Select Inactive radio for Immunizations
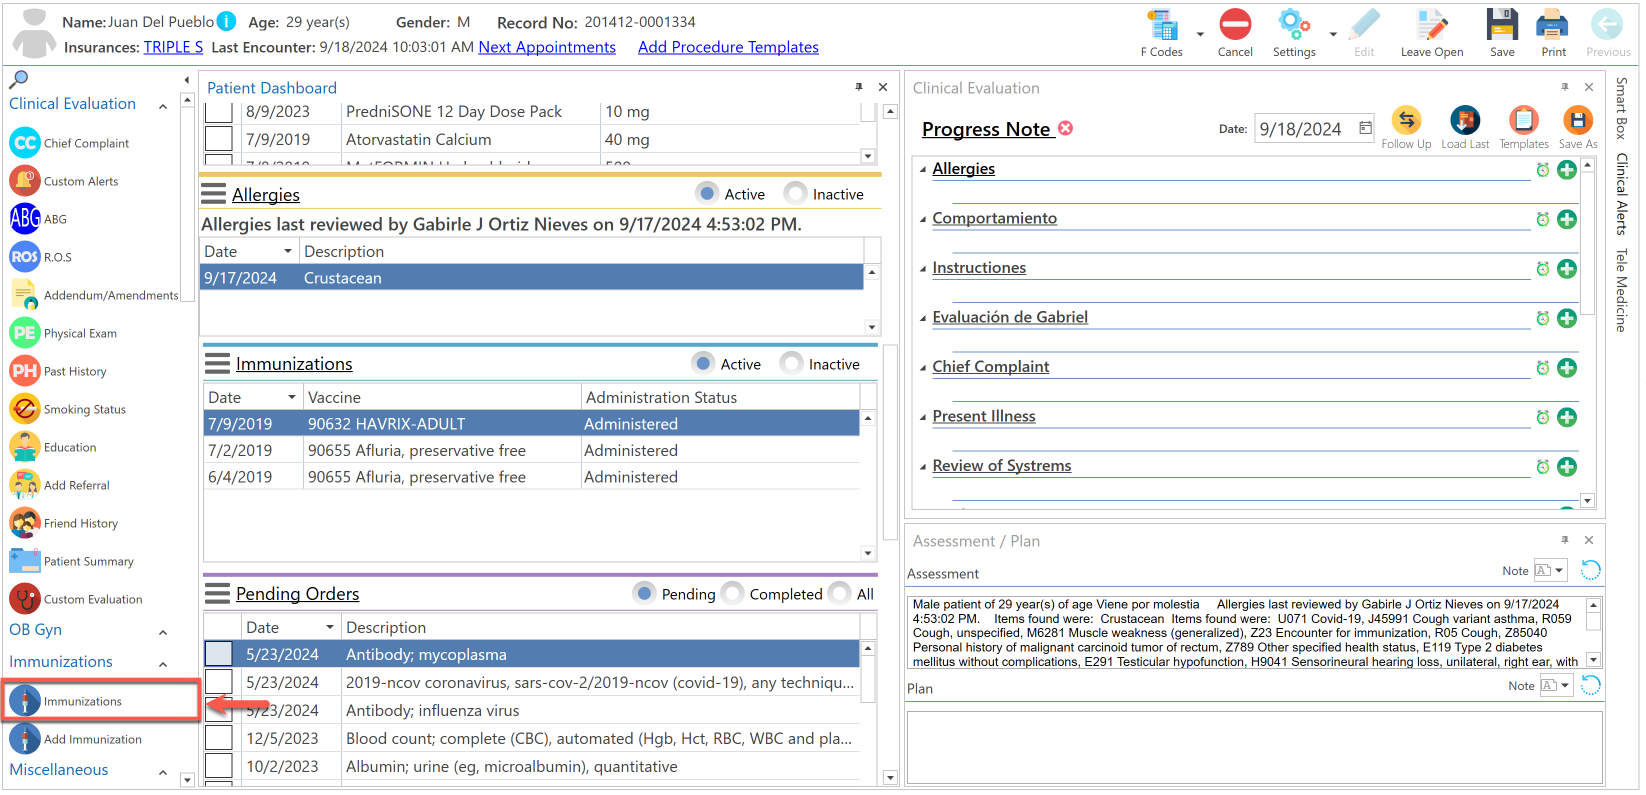This screenshot has width=1646, height=795. (791, 363)
